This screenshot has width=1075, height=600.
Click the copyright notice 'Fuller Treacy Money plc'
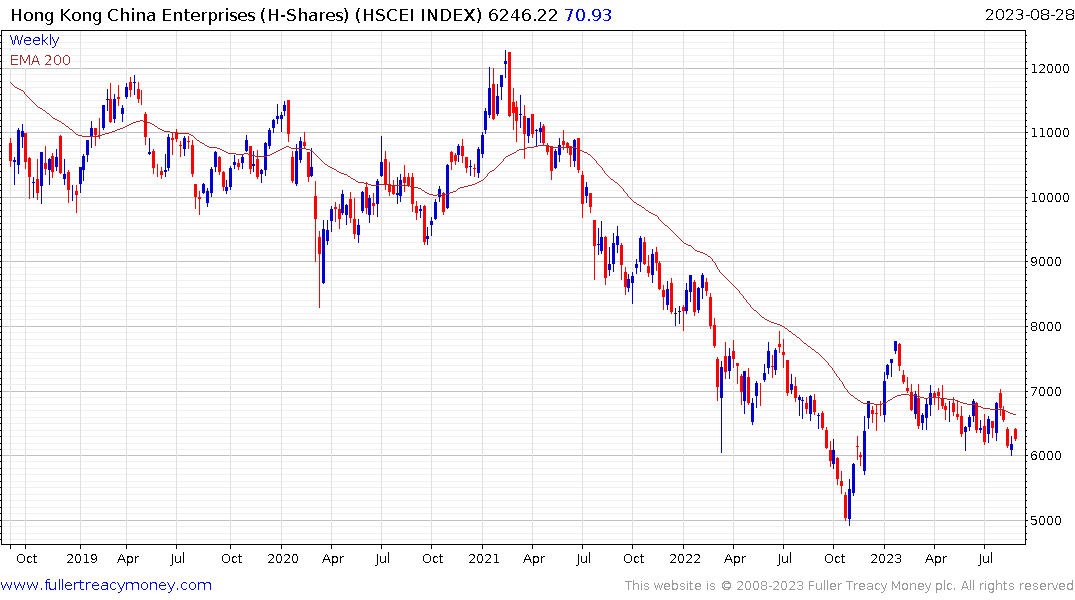point(882,586)
